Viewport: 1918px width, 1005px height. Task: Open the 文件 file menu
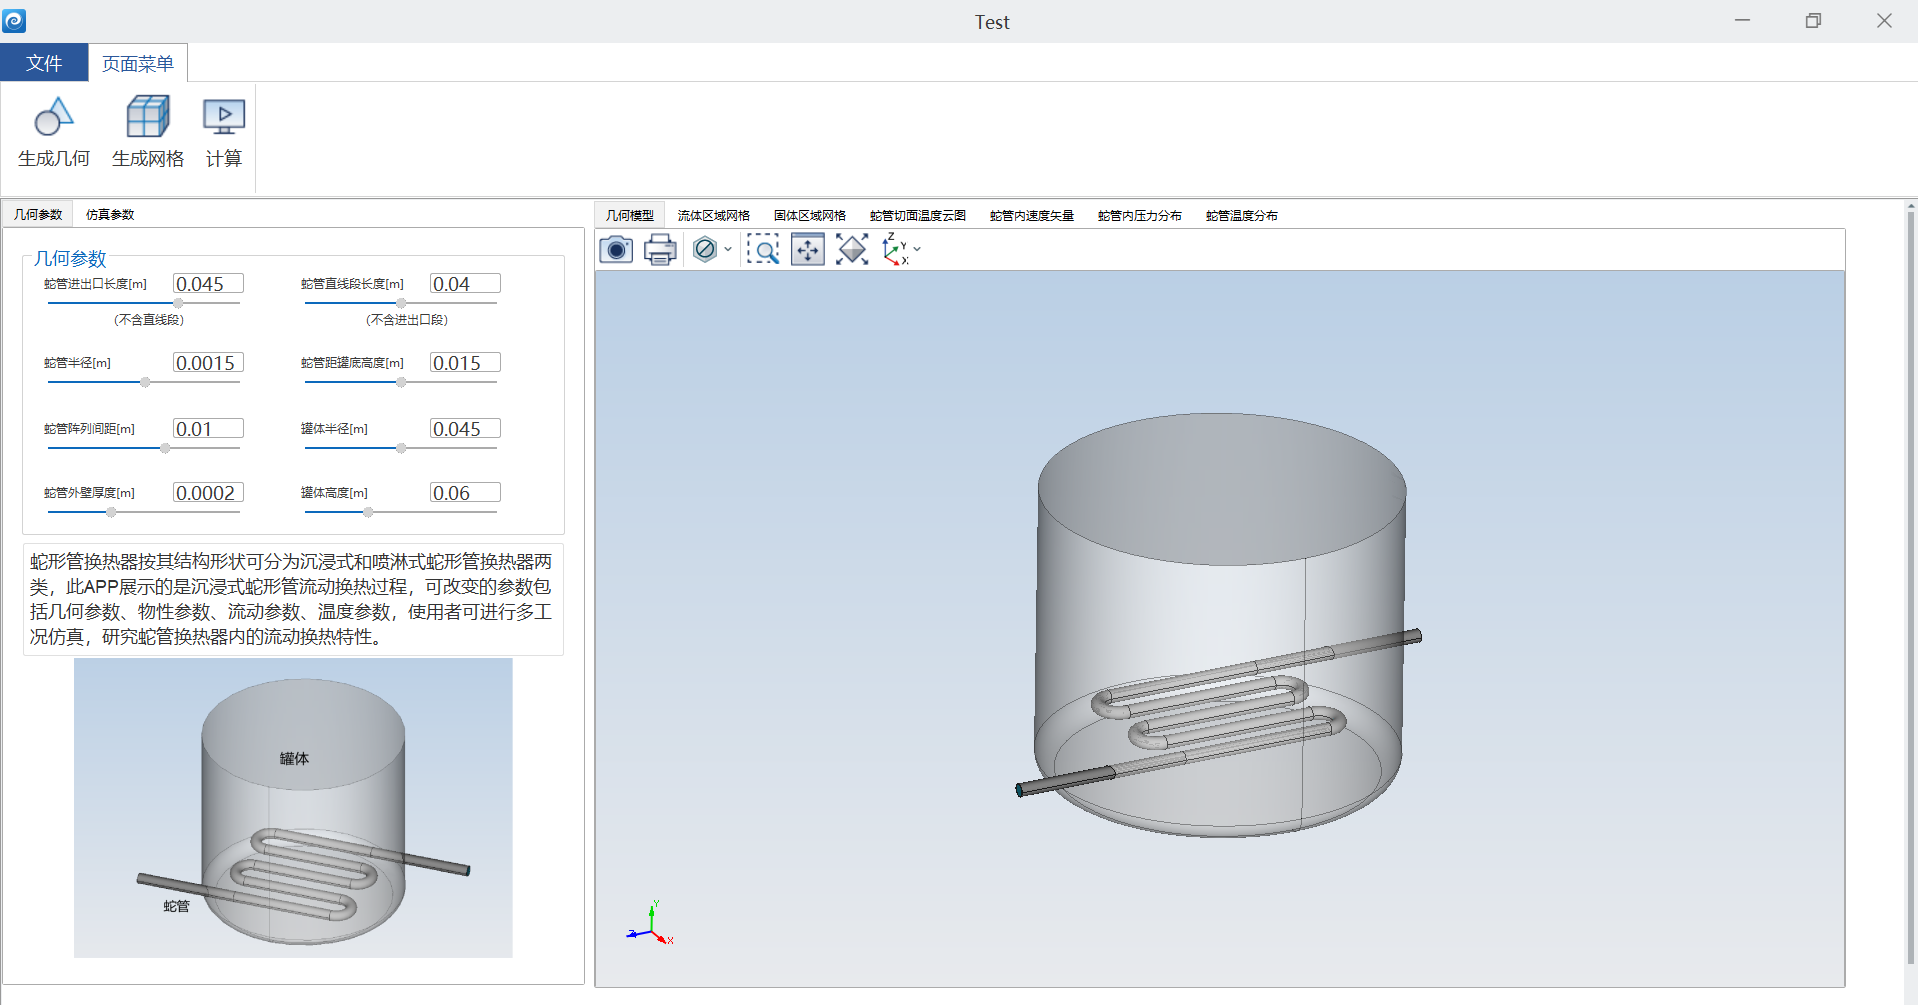44,63
